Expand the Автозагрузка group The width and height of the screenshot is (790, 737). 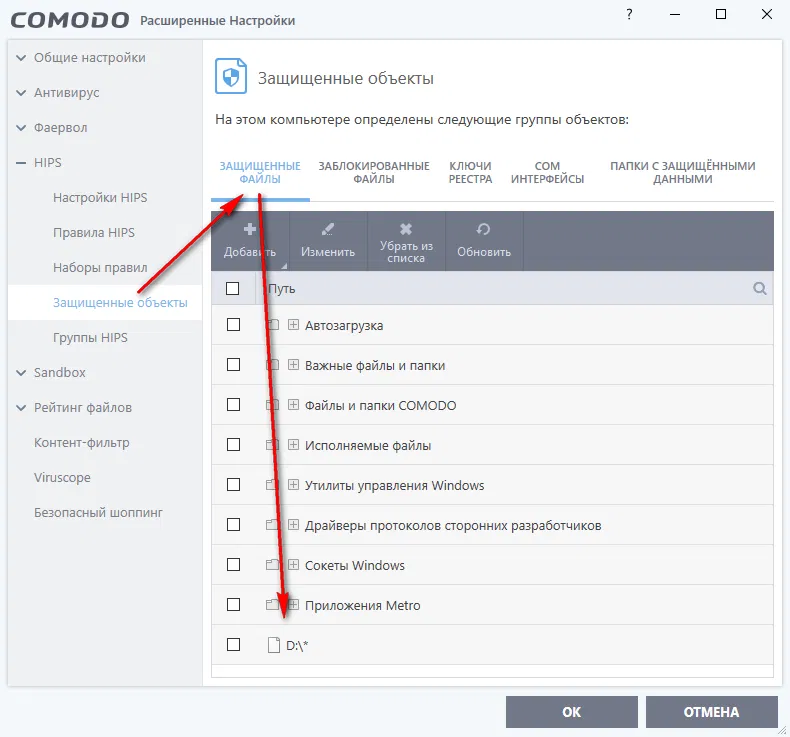(x=293, y=324)
